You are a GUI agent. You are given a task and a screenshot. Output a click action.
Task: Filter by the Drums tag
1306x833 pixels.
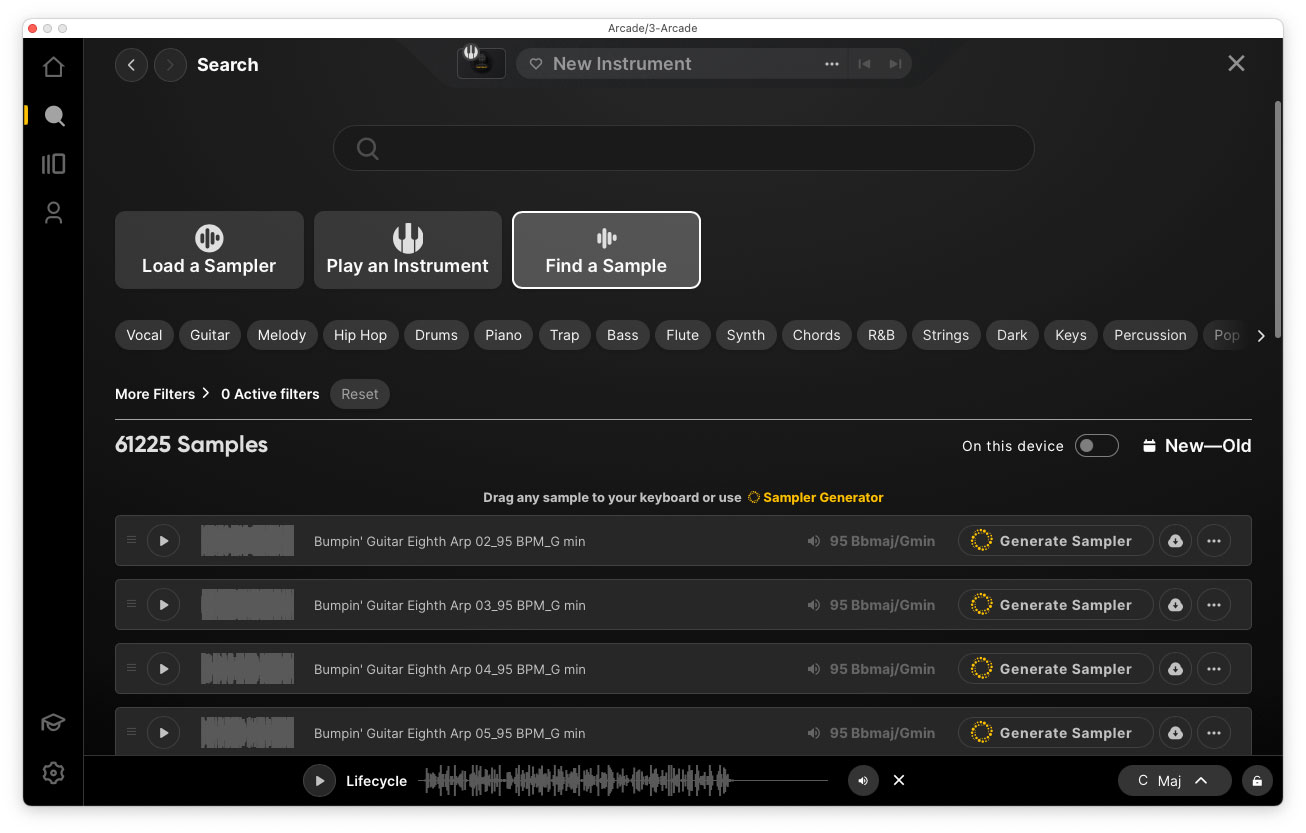[x=436, y=335]
